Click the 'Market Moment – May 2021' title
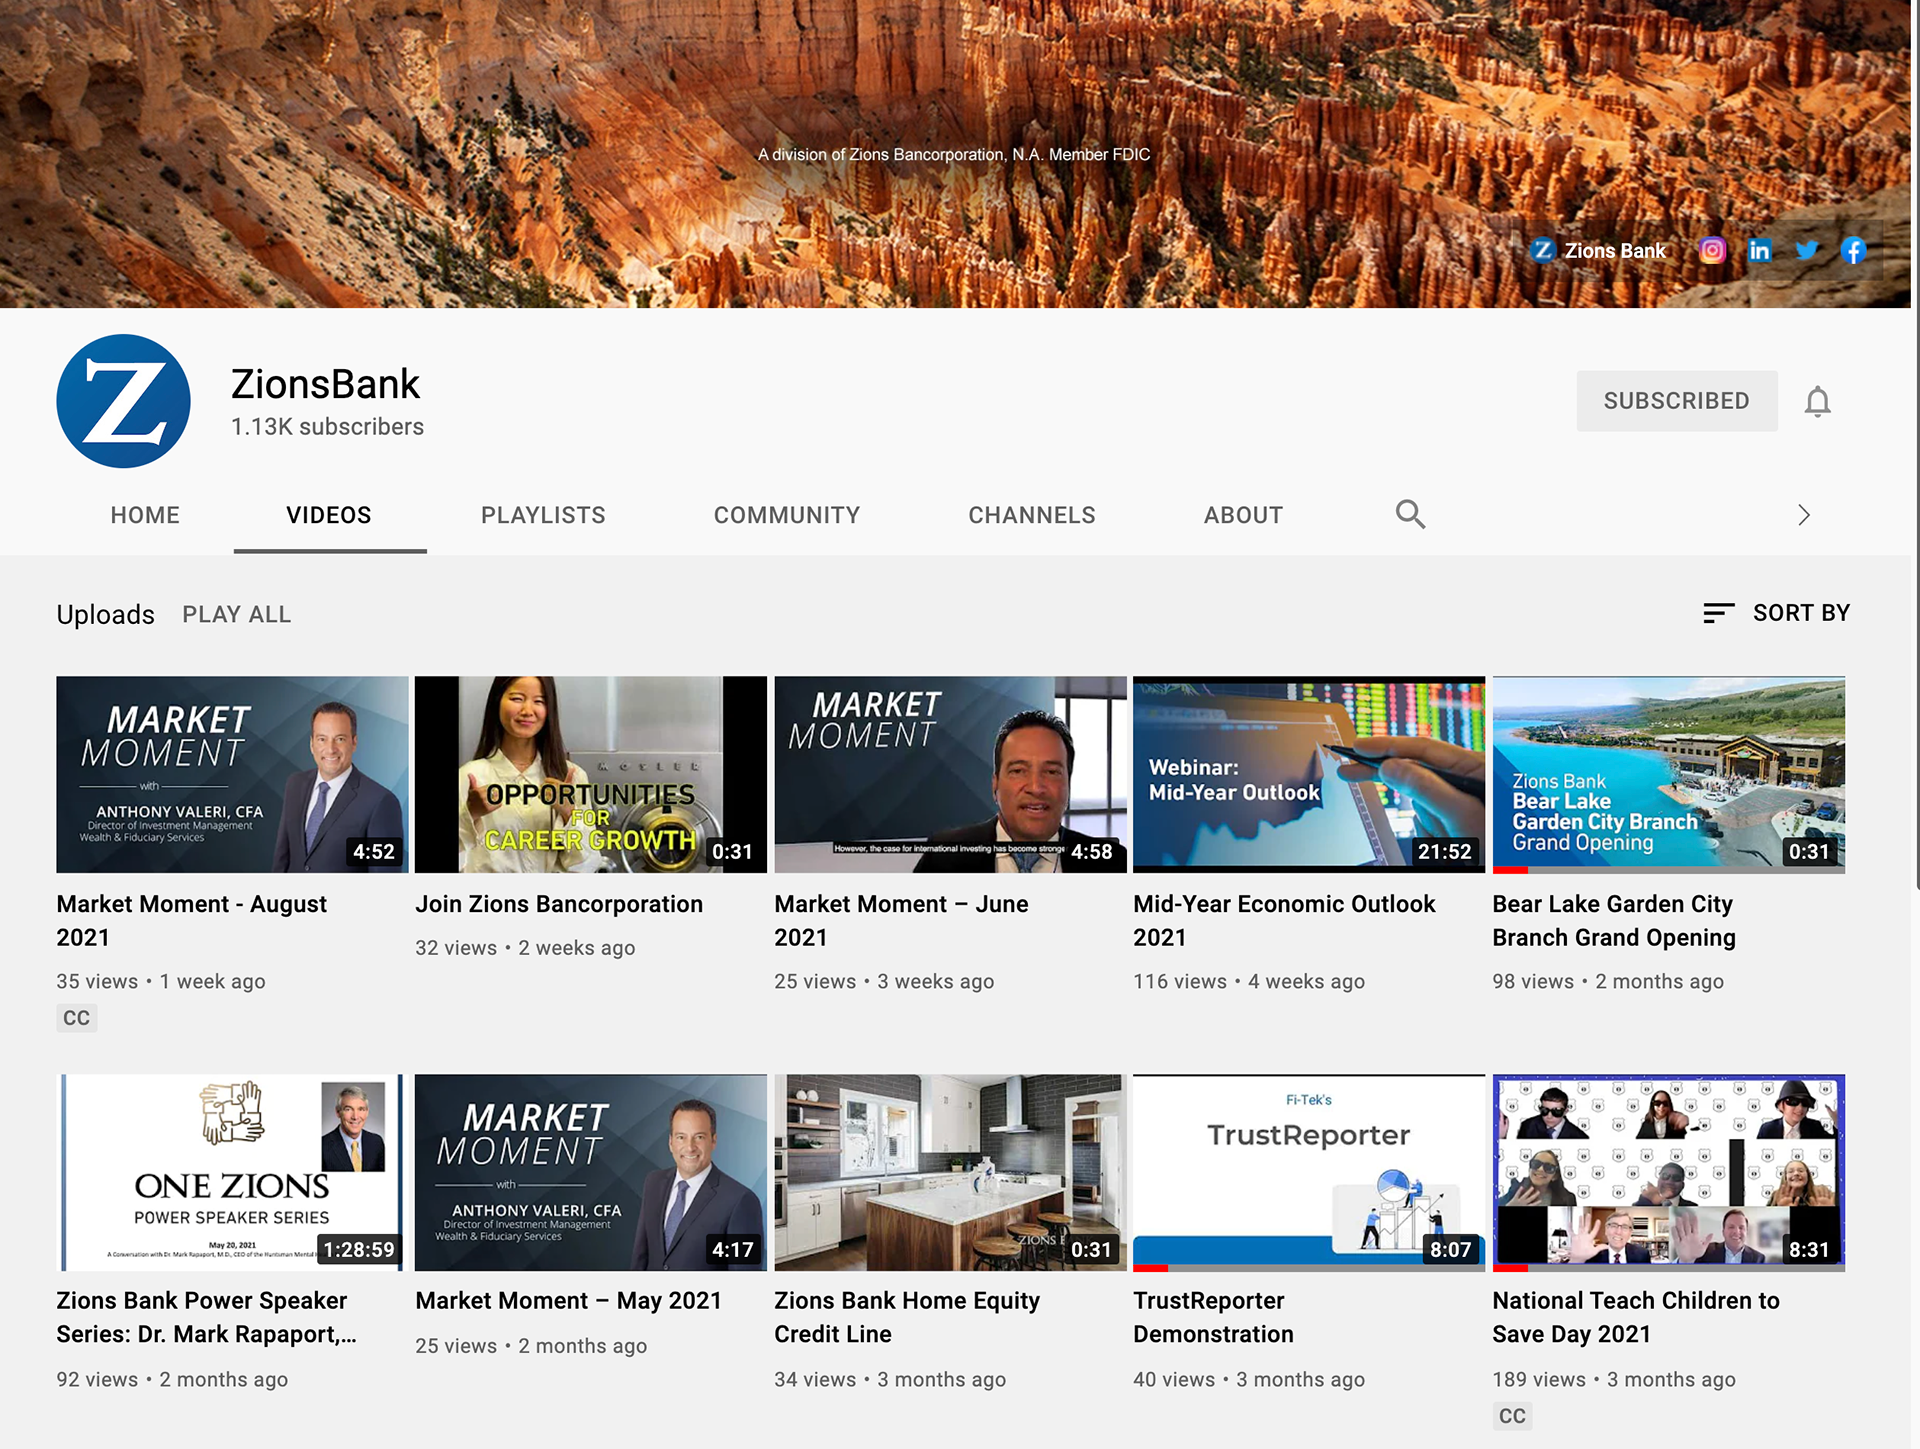The height and width of the screenshot is (1449, 1920). [x=568, y=1300]
